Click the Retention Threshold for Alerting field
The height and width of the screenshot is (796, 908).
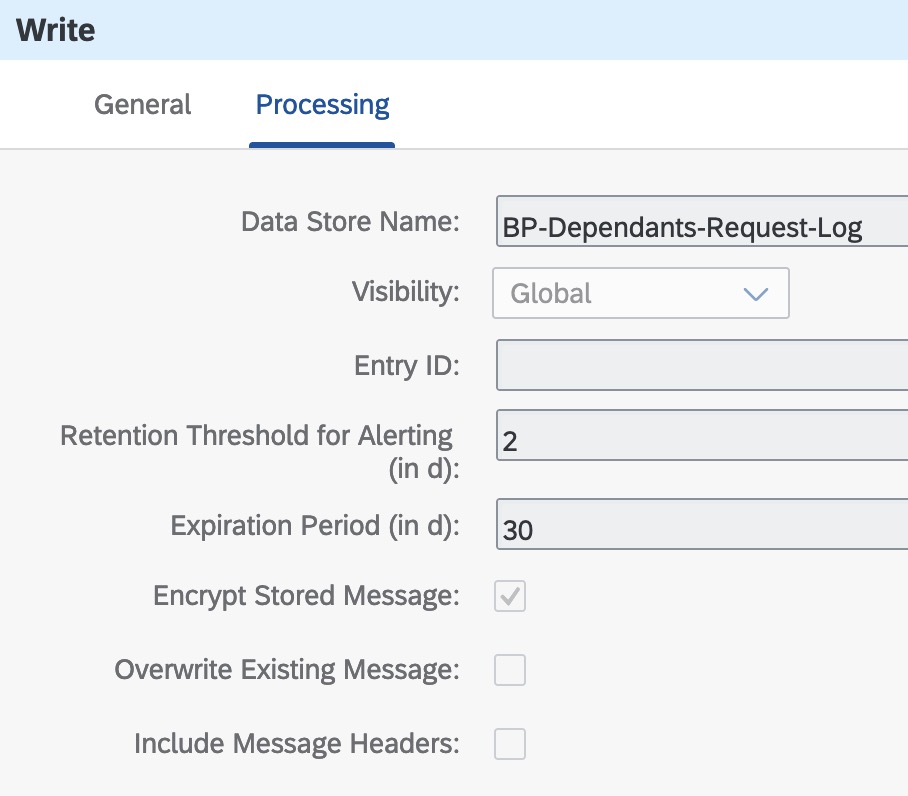[x=702, y=435]
